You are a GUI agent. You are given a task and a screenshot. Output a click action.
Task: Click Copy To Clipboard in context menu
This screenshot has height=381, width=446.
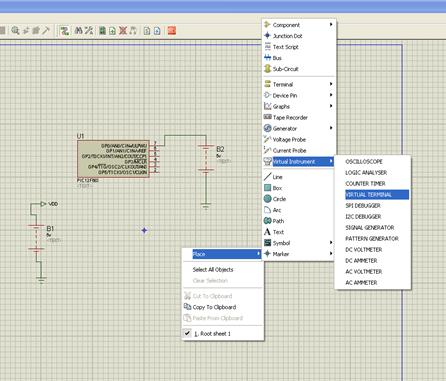223,307
